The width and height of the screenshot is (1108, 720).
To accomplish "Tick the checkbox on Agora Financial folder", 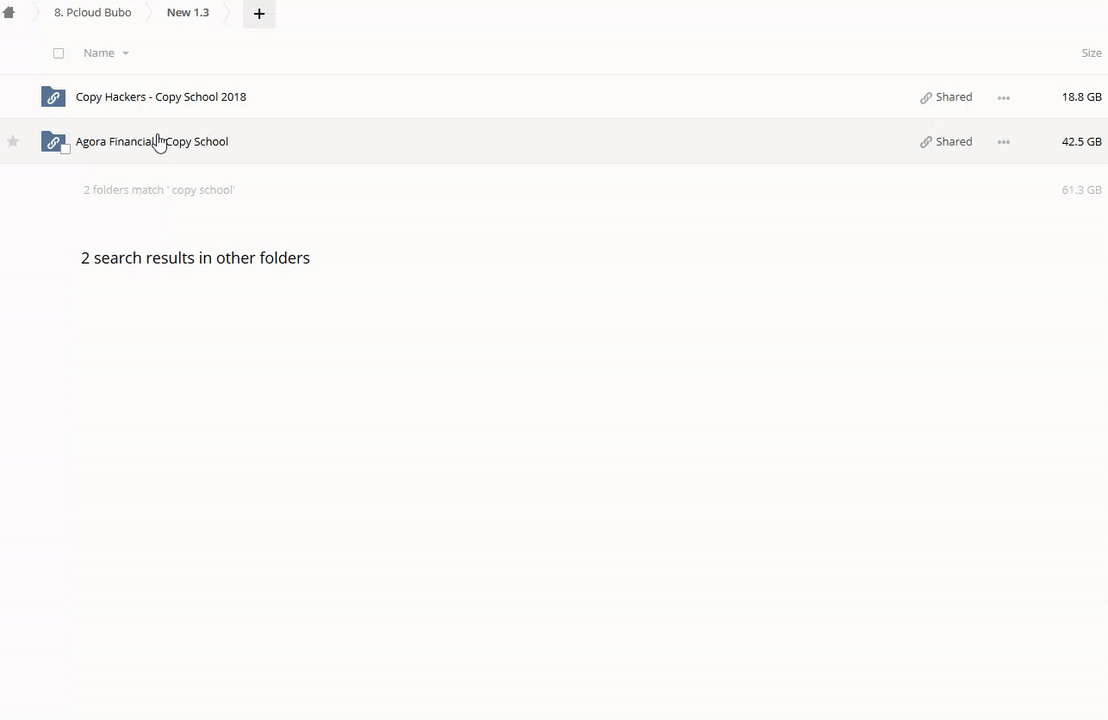I will (66, 149).
